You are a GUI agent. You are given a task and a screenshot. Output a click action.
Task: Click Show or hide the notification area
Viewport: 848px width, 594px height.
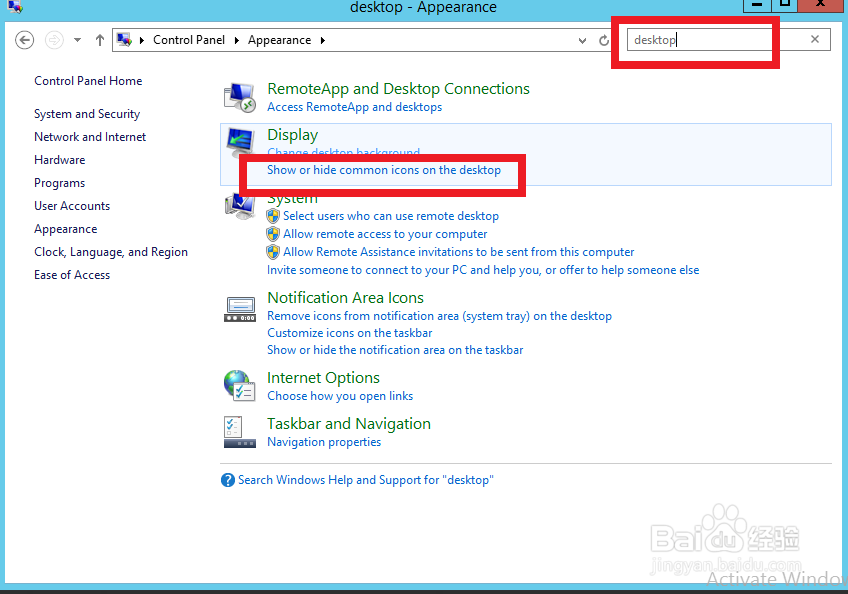tap(395, 350)
